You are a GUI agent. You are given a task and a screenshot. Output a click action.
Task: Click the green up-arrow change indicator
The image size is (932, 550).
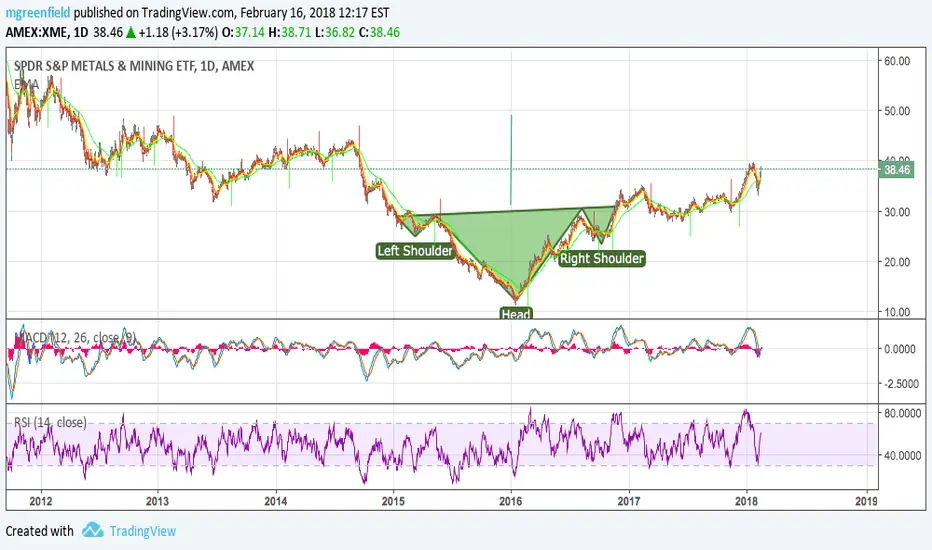point(131,32)
